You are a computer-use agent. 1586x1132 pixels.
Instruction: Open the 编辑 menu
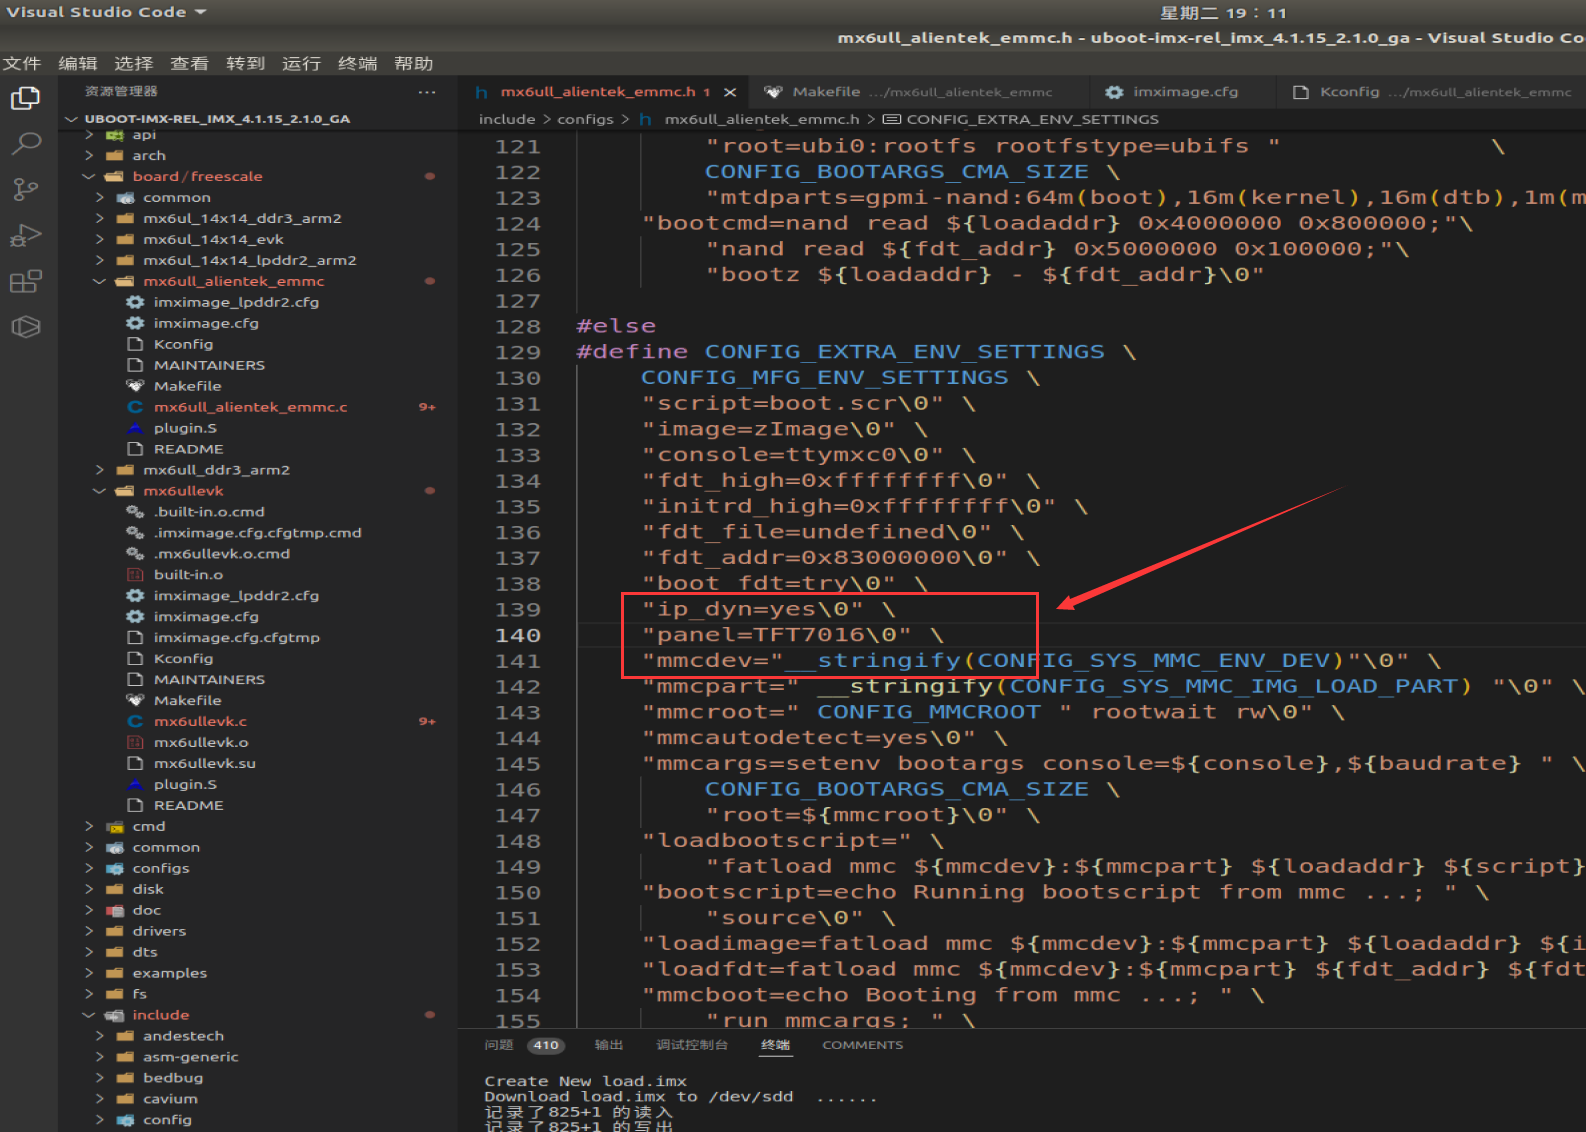(78, 63)
